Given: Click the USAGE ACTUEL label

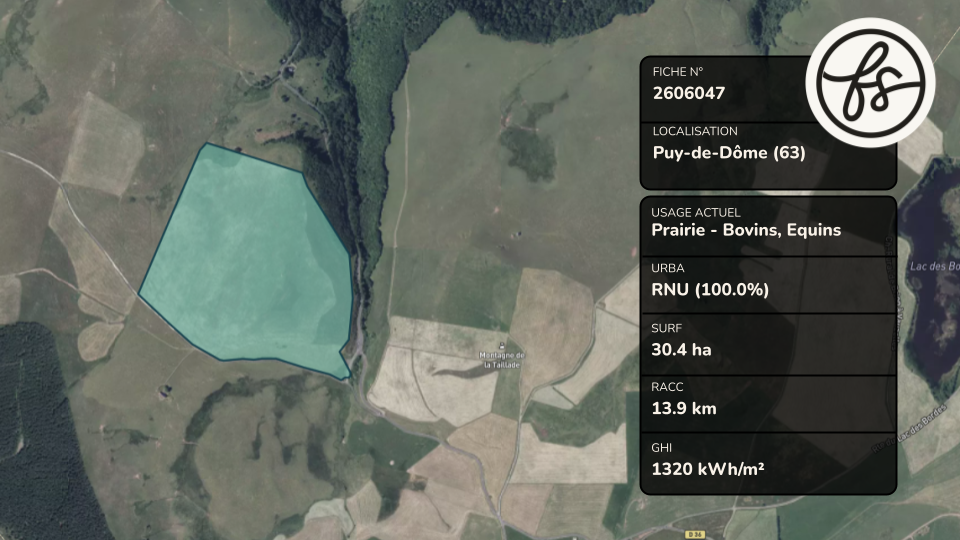Looking at the screenshot, I should (696, 212).
